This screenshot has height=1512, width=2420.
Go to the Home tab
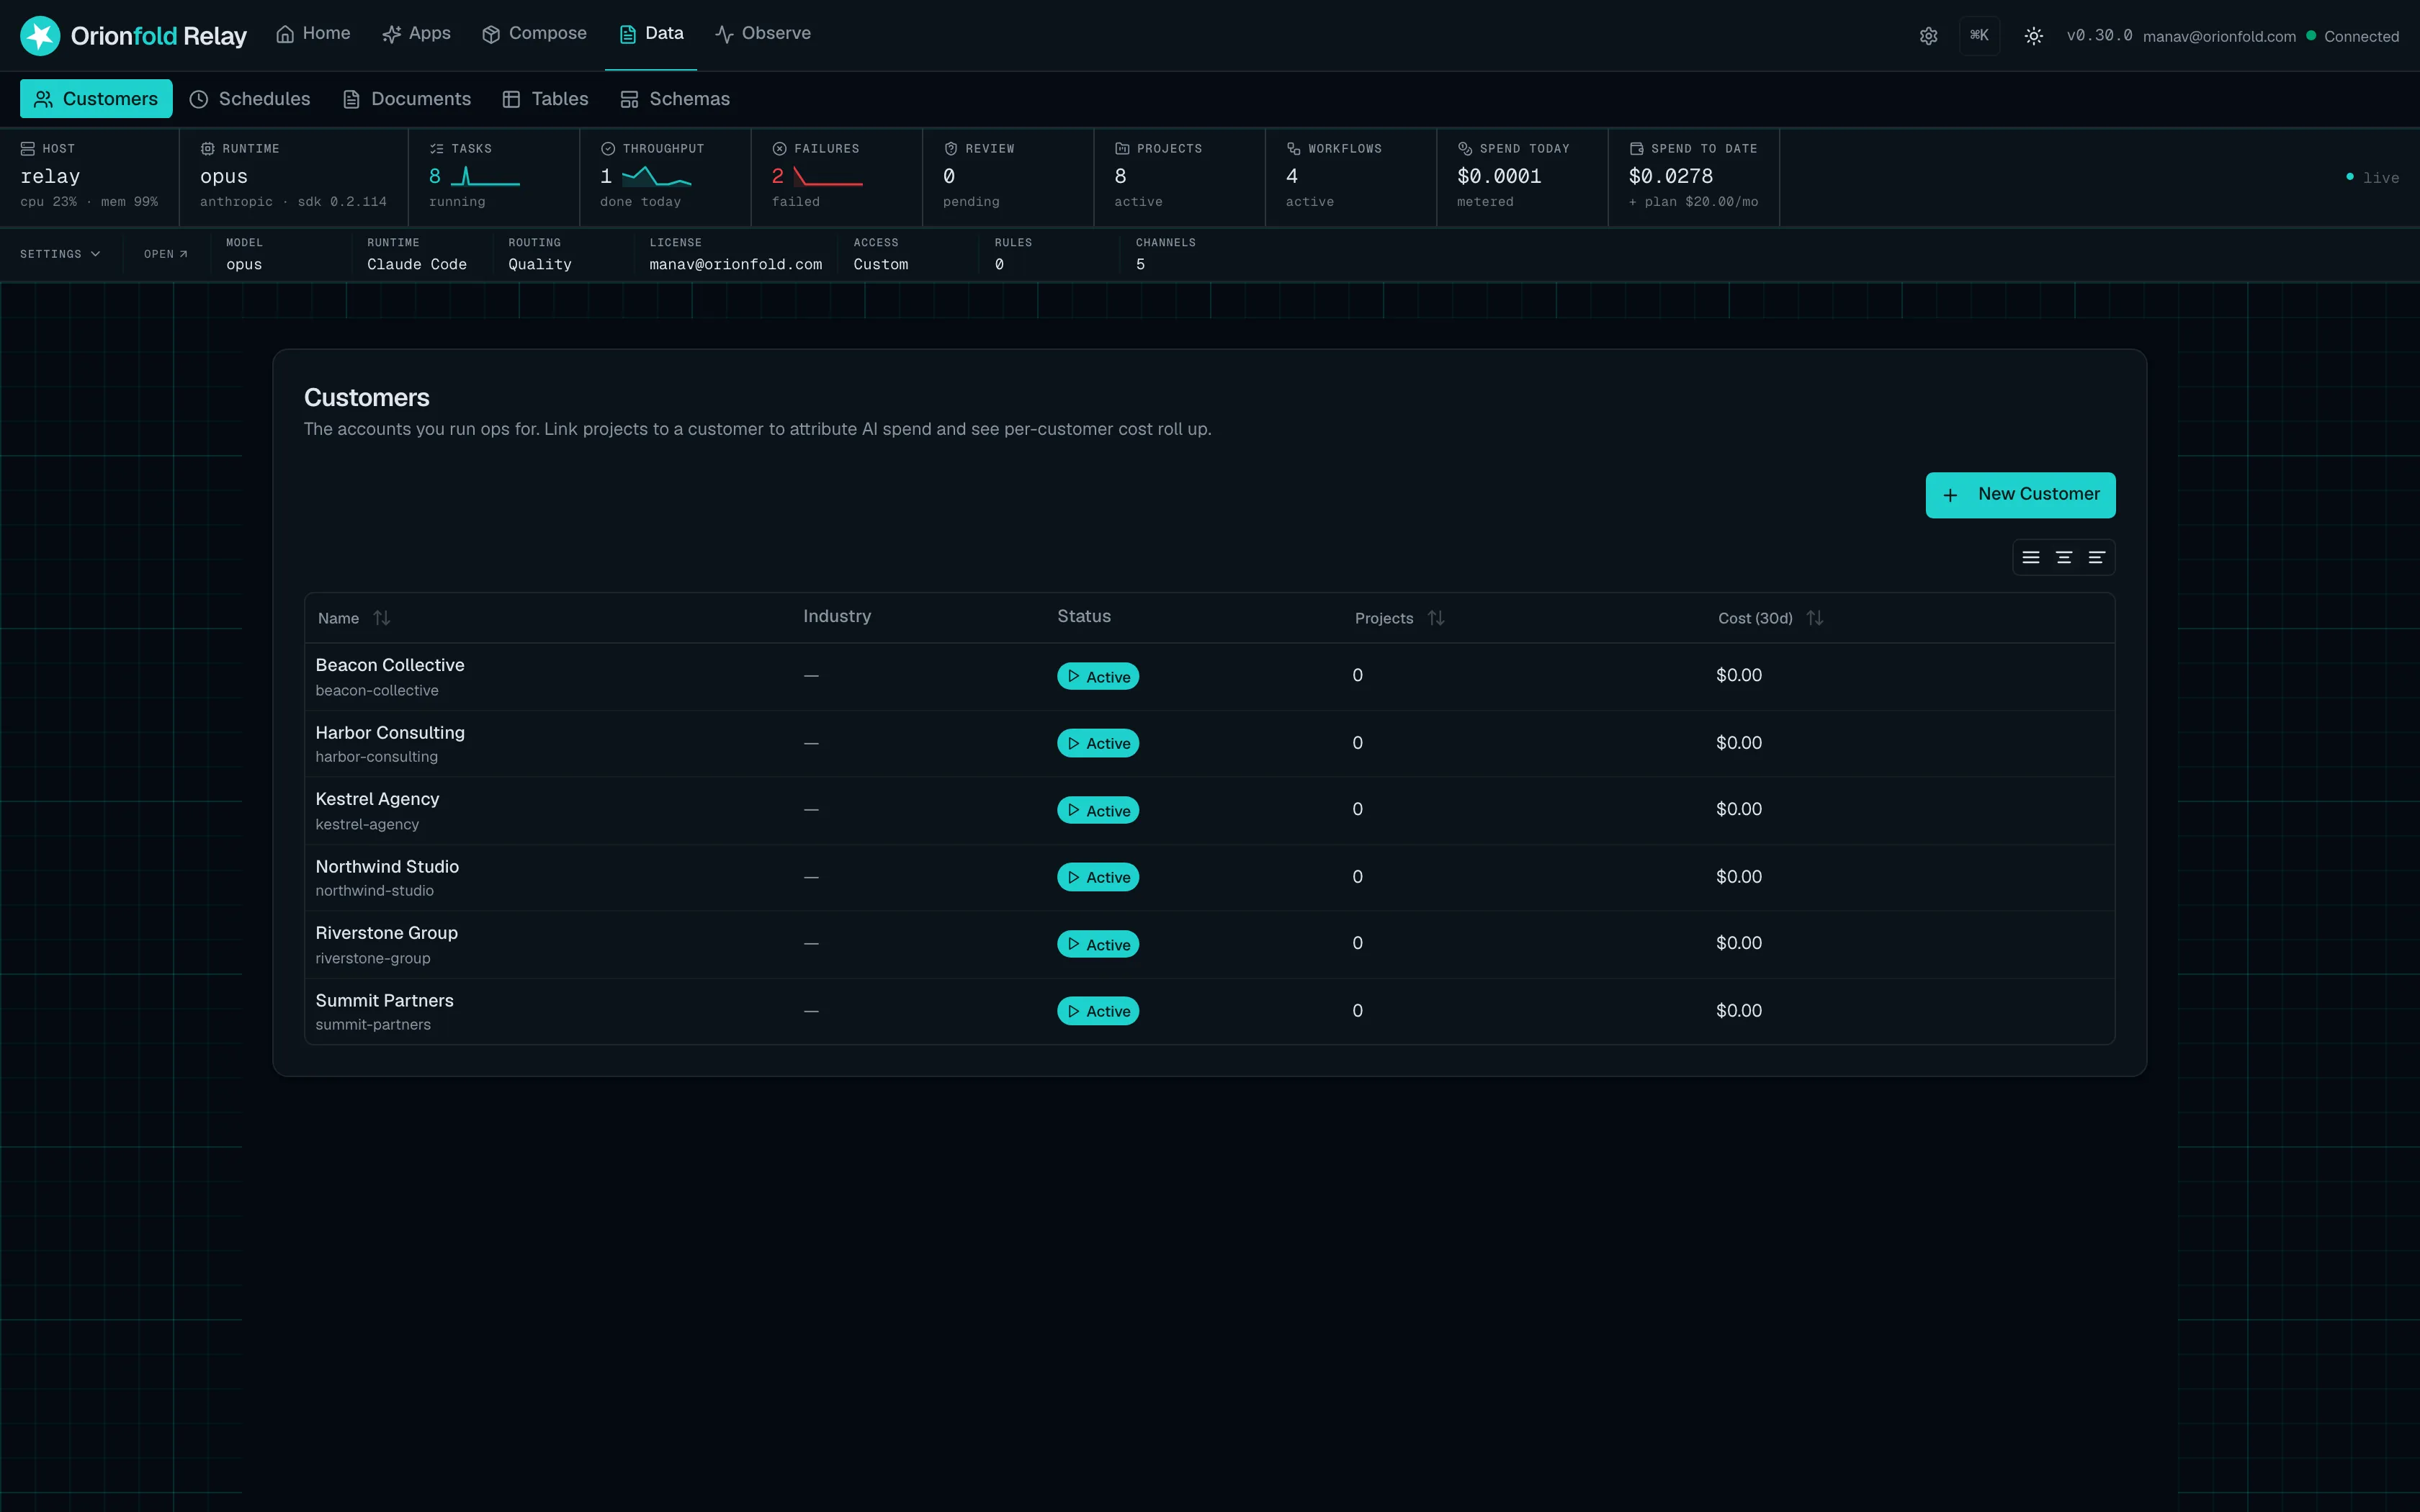point(313,34)
